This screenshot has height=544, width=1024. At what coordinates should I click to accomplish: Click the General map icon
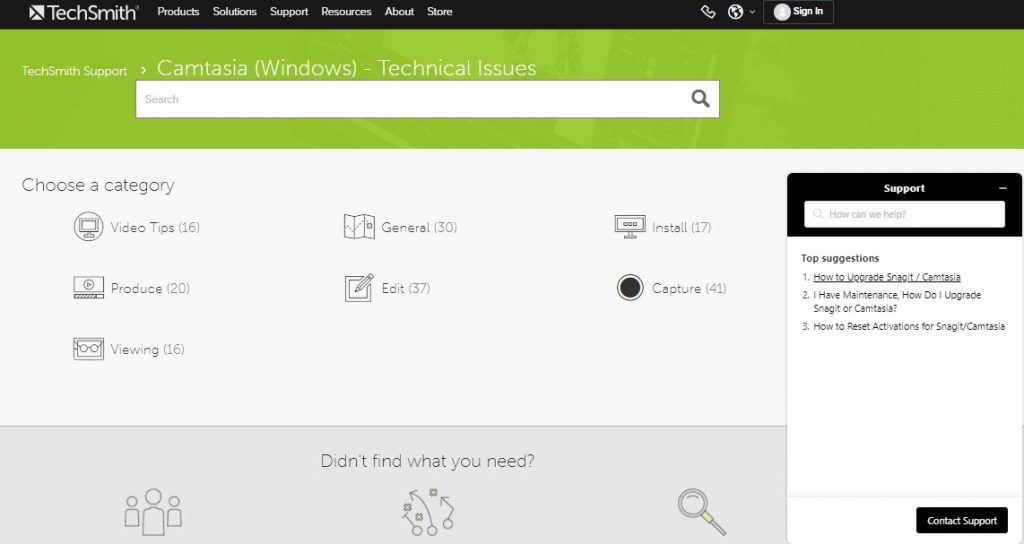pos(359,227)
